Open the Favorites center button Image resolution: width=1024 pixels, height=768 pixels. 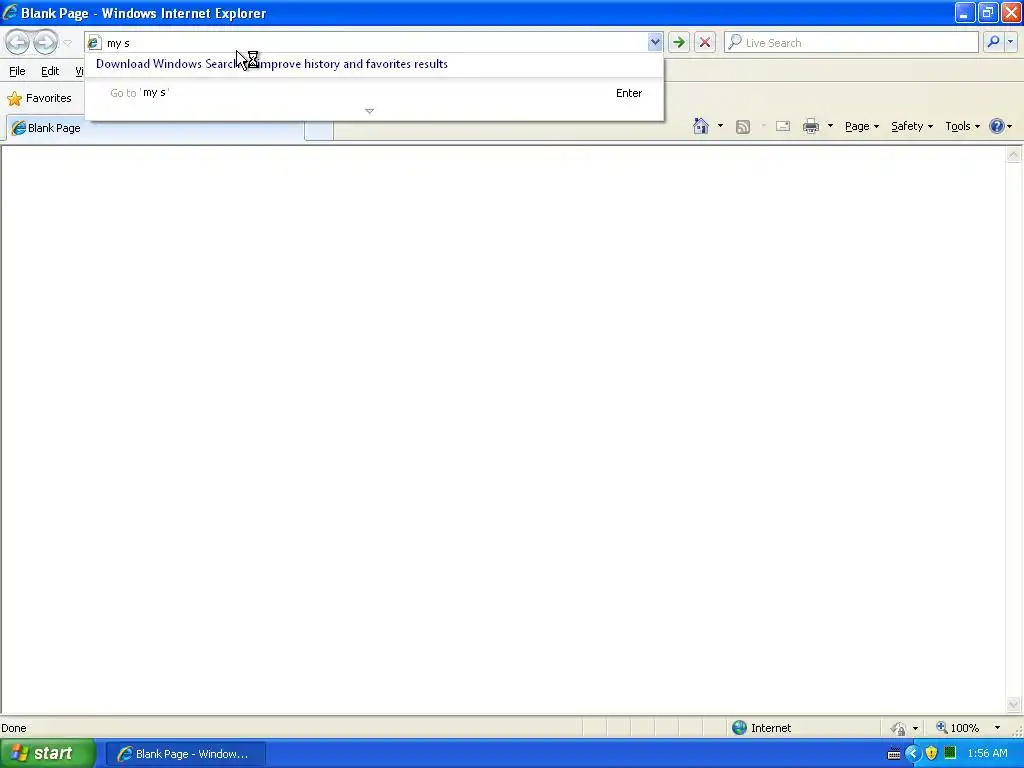pos(39,99)
